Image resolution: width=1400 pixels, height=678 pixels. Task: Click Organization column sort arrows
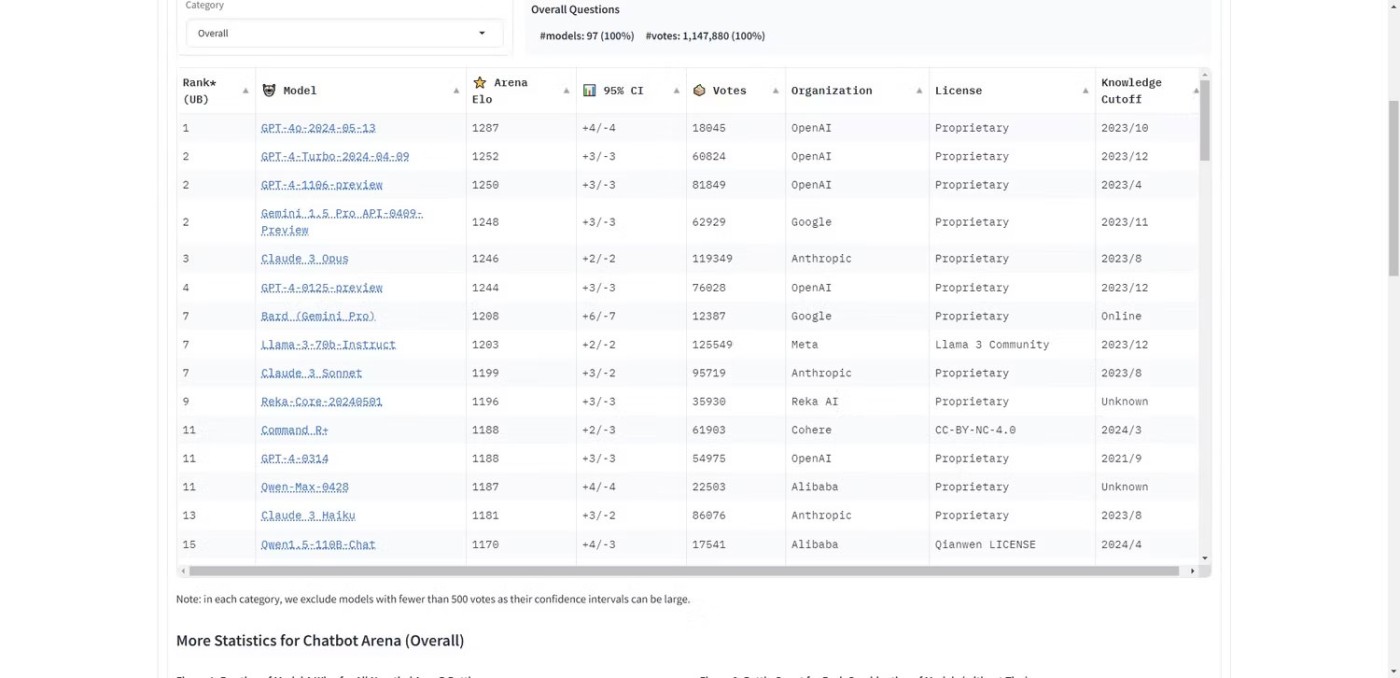pos(919,91)
